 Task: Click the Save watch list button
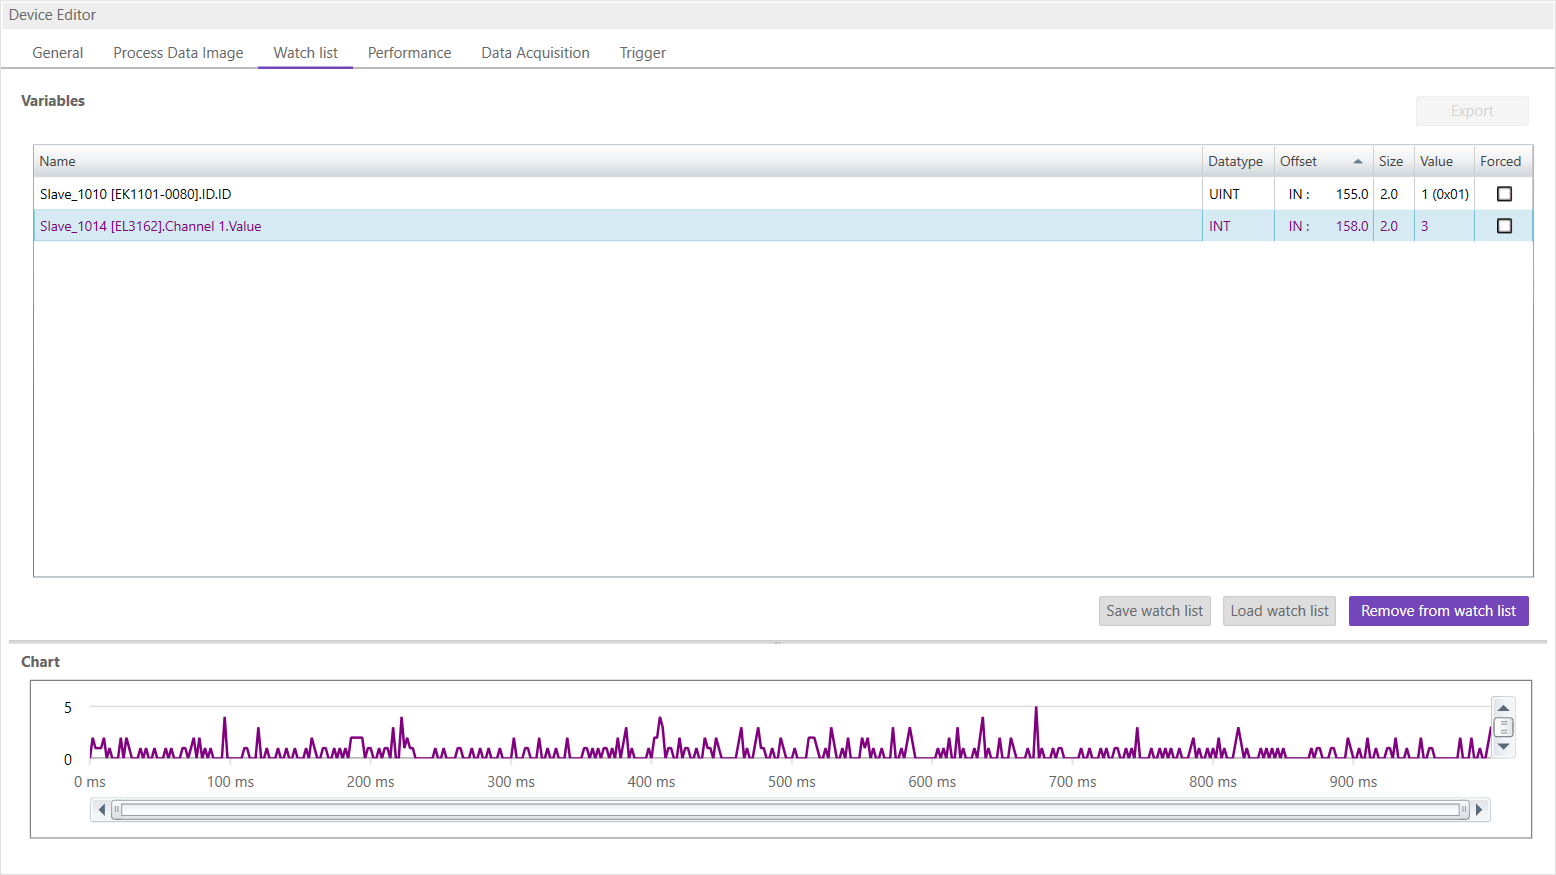pos(1154,610)
